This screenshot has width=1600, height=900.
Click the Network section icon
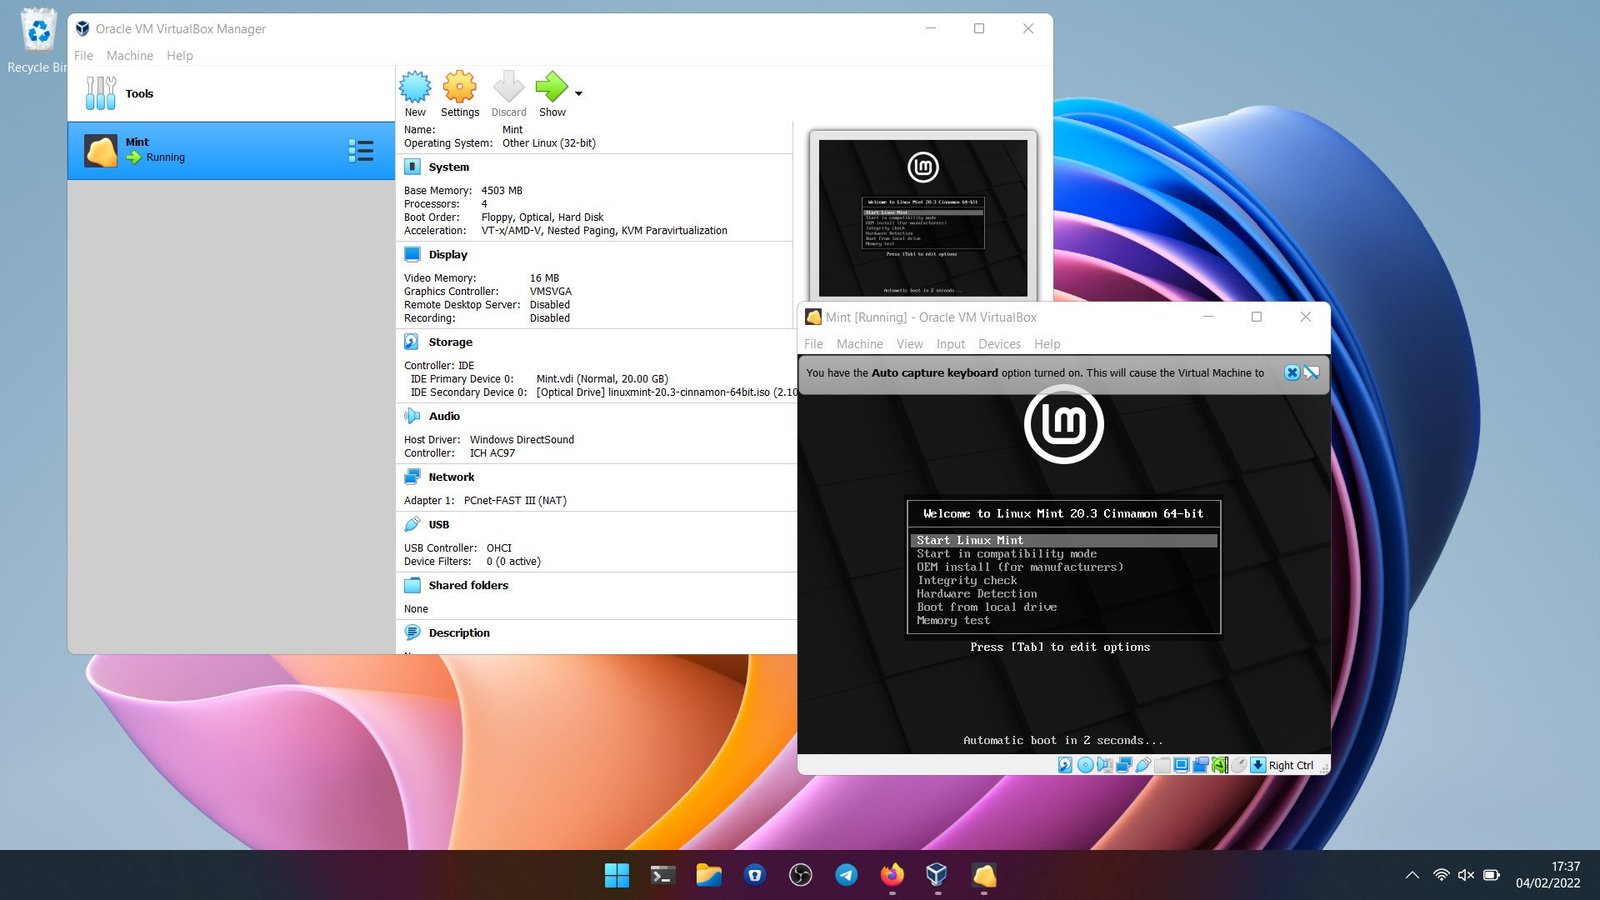[x=412, y=477]
